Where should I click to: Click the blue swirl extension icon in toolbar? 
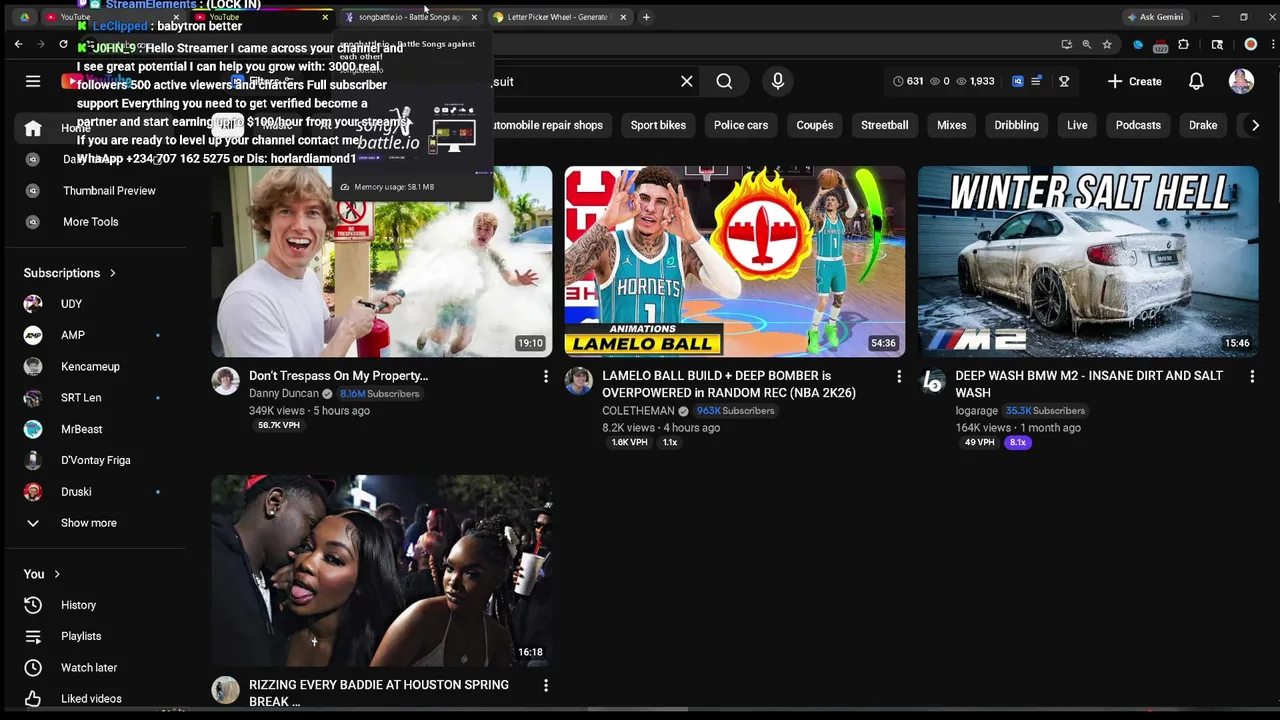pos(1138,44)
